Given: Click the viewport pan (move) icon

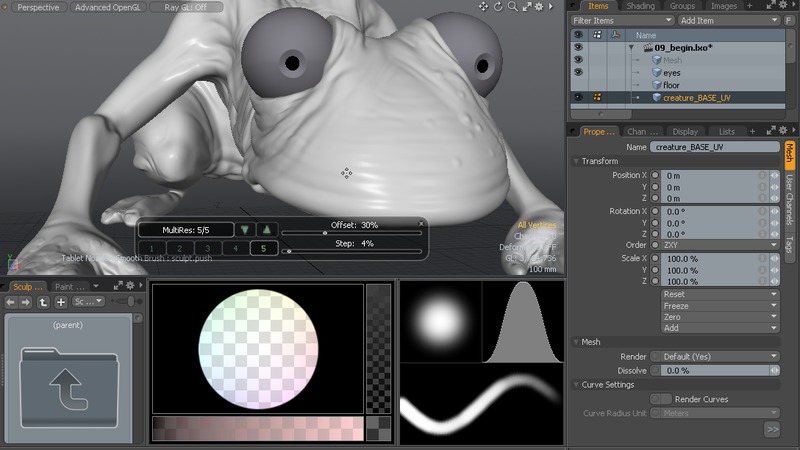Looking at the screenshot, I should (484, 7).
